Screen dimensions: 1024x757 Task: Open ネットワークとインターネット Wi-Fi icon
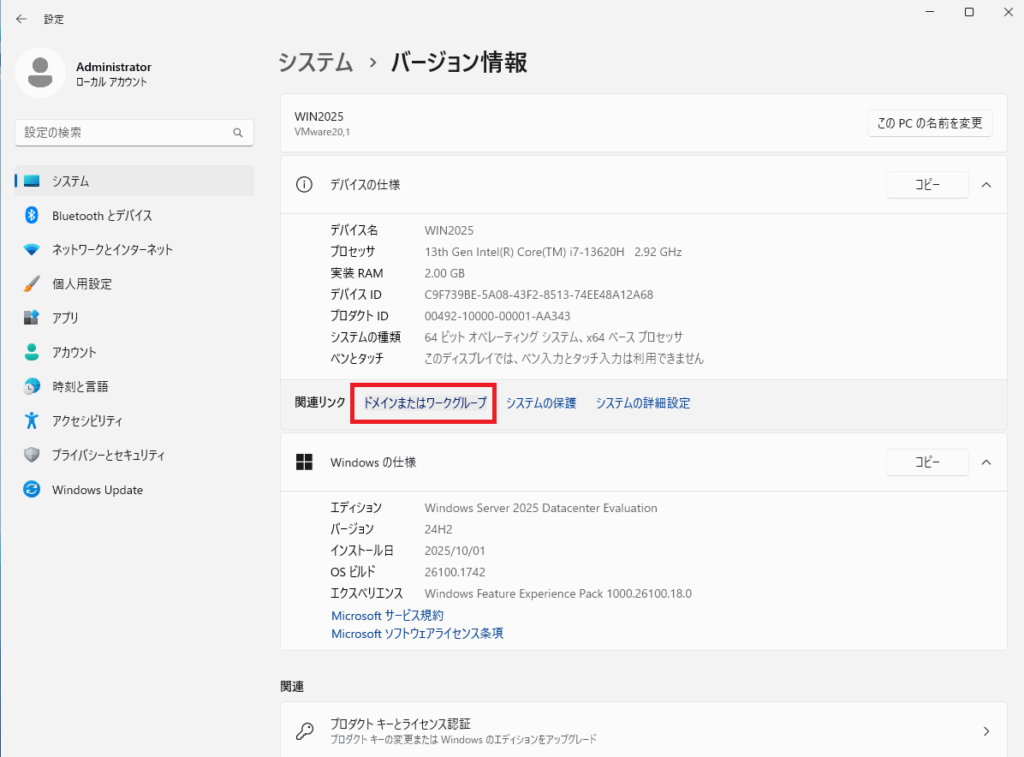click(31, 250)
